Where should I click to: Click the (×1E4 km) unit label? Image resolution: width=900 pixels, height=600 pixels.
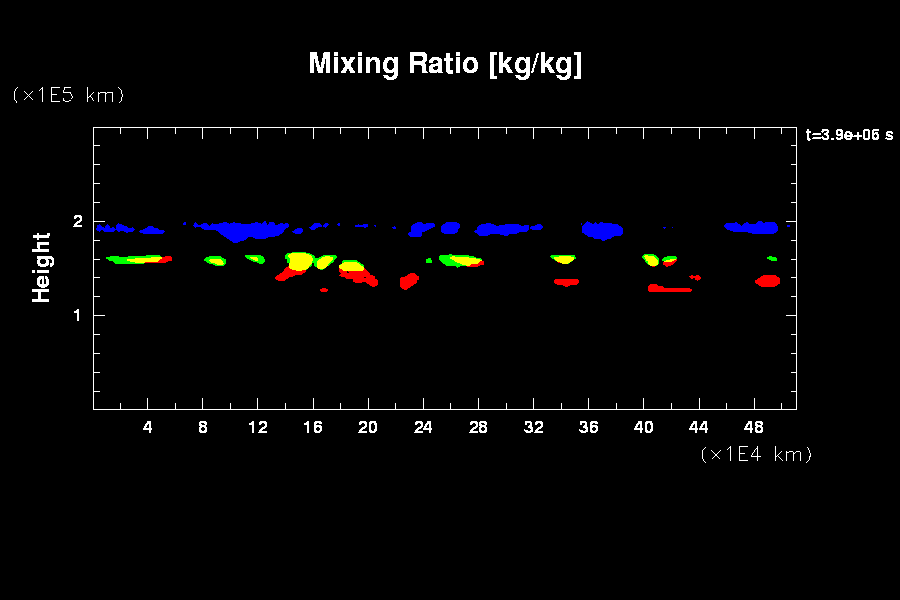pyautogui.click(x=756, y=454)
